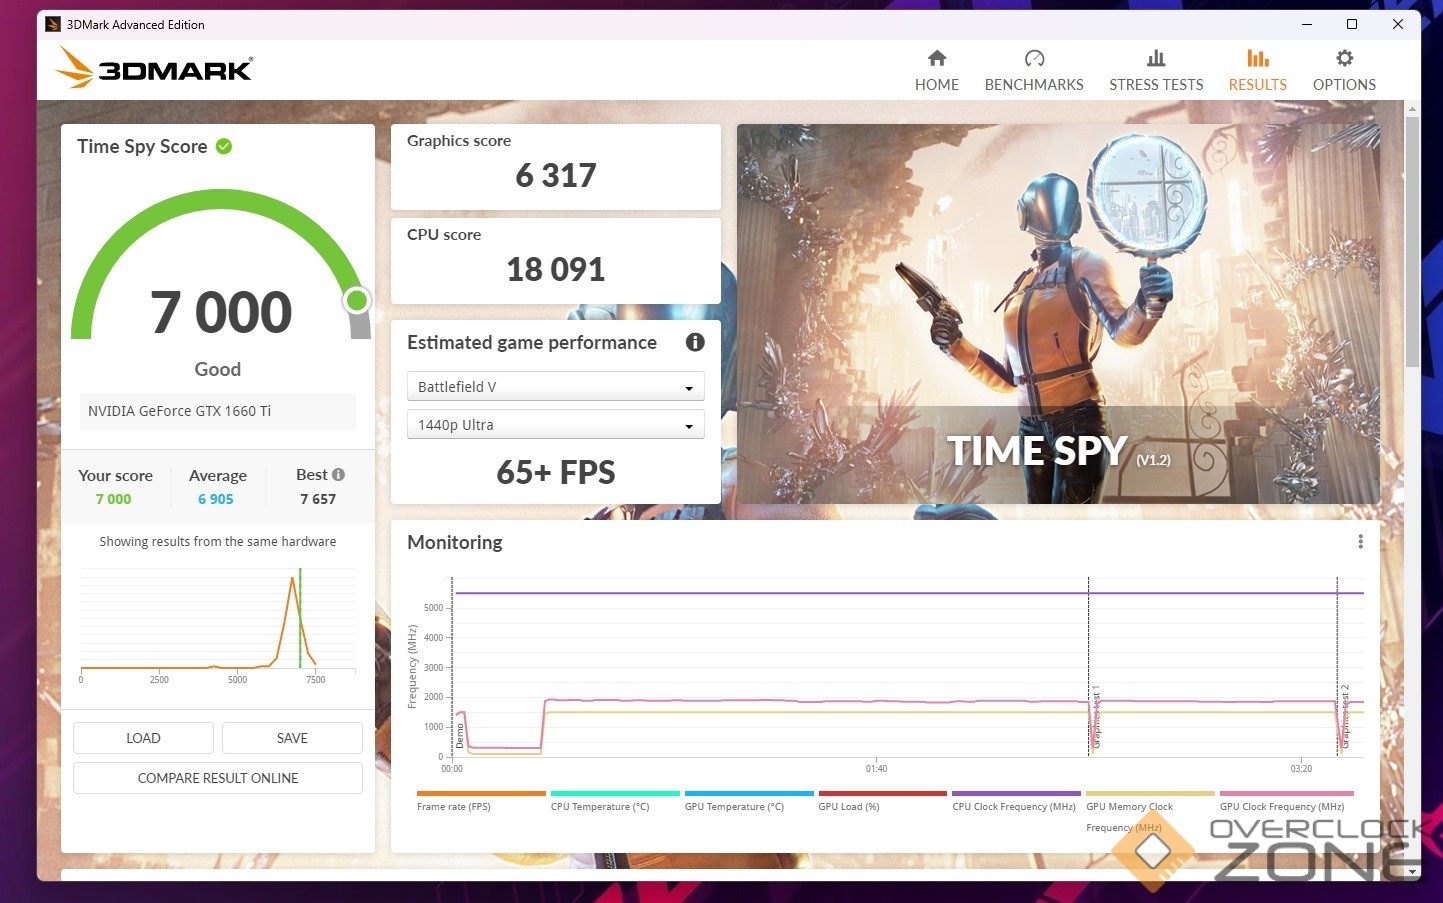Click the Your score value 7 000
The height and width of the screenshot is (903, 1443).
pos(114,499)
